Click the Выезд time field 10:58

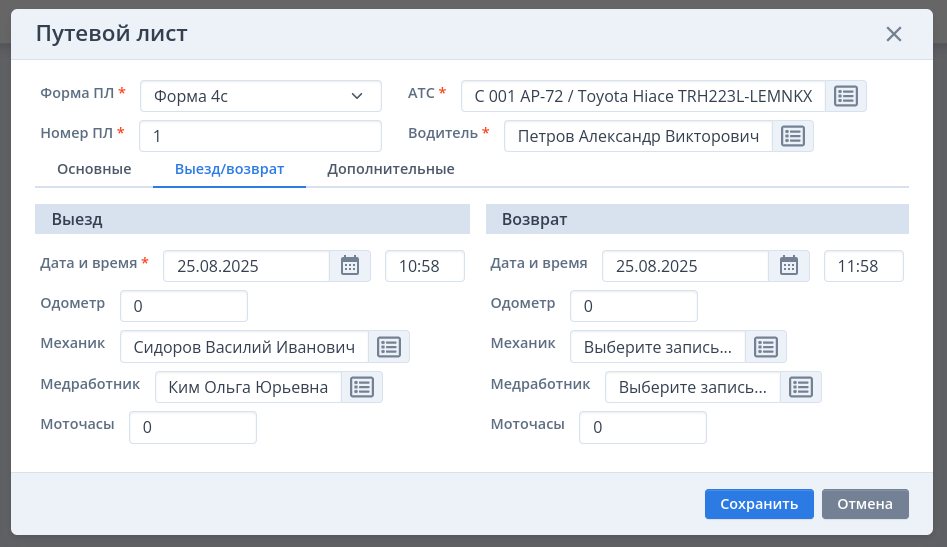point(425,266)
